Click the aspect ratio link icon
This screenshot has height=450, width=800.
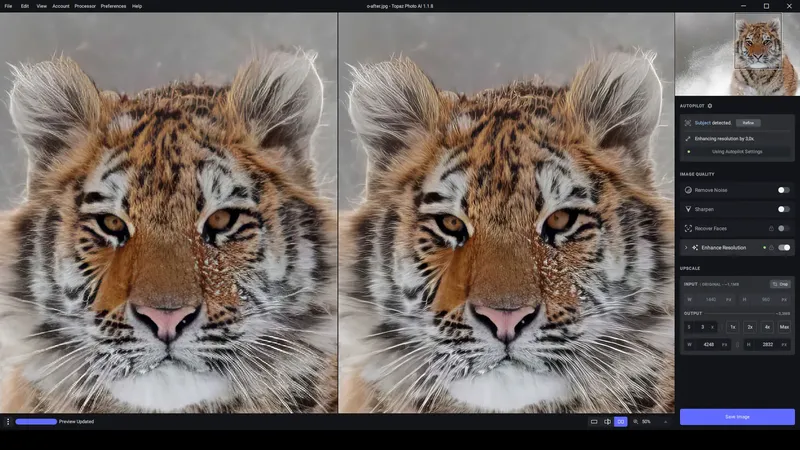coord(737,345)
